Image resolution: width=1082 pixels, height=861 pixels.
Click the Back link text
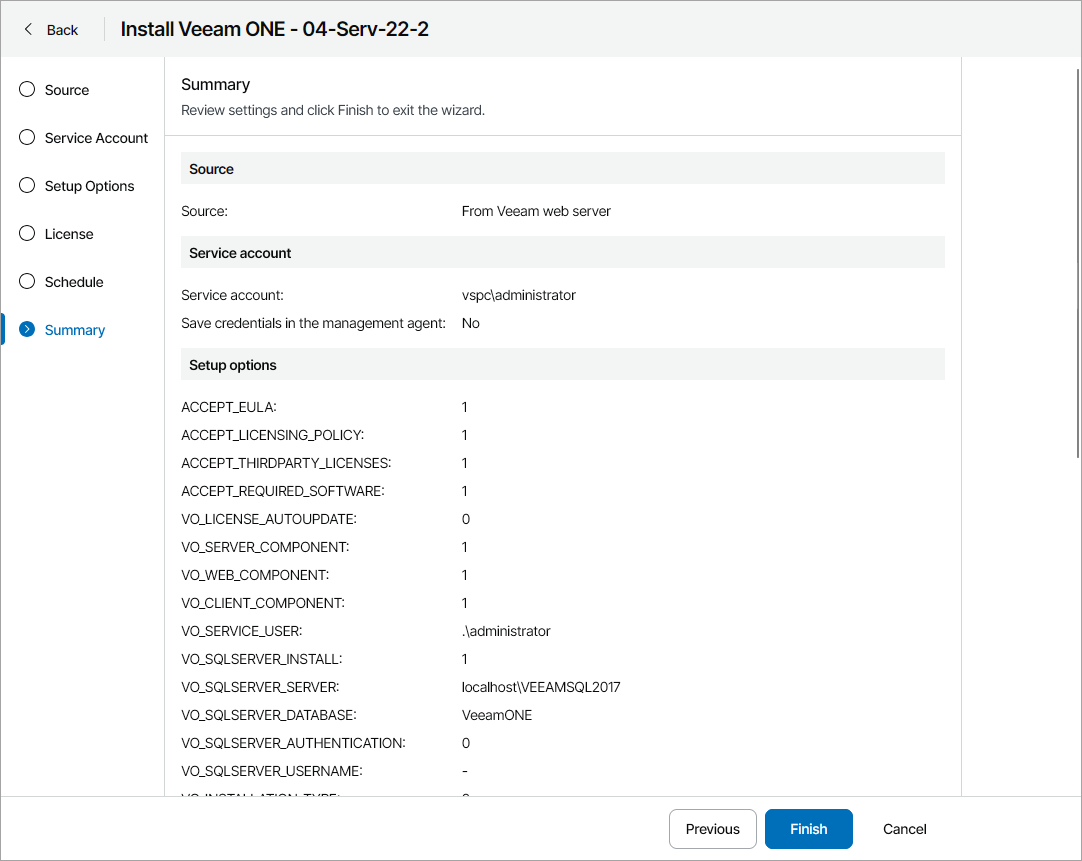pos(62,30)
